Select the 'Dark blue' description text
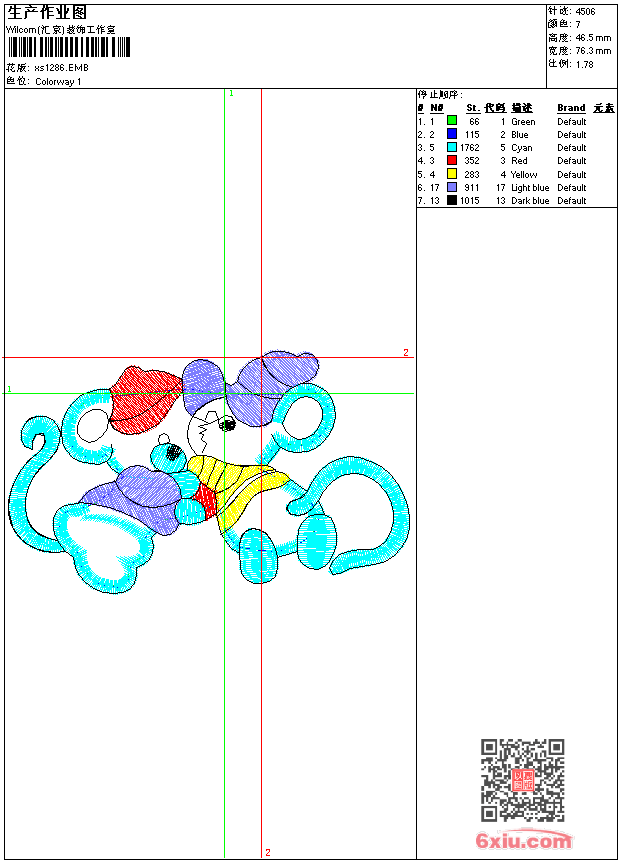Image resolution: width=620 pixels, height=860 pixels. tap(530, 201)
